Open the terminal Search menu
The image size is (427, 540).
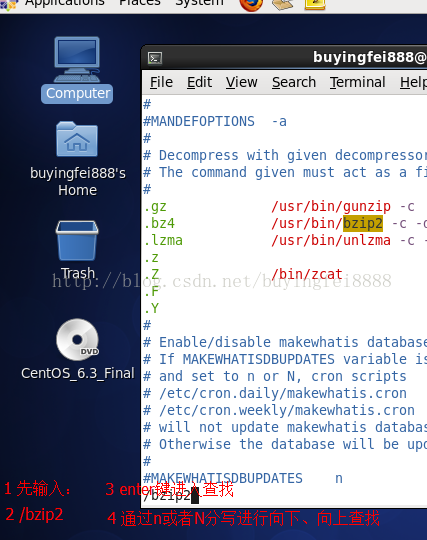294,82
